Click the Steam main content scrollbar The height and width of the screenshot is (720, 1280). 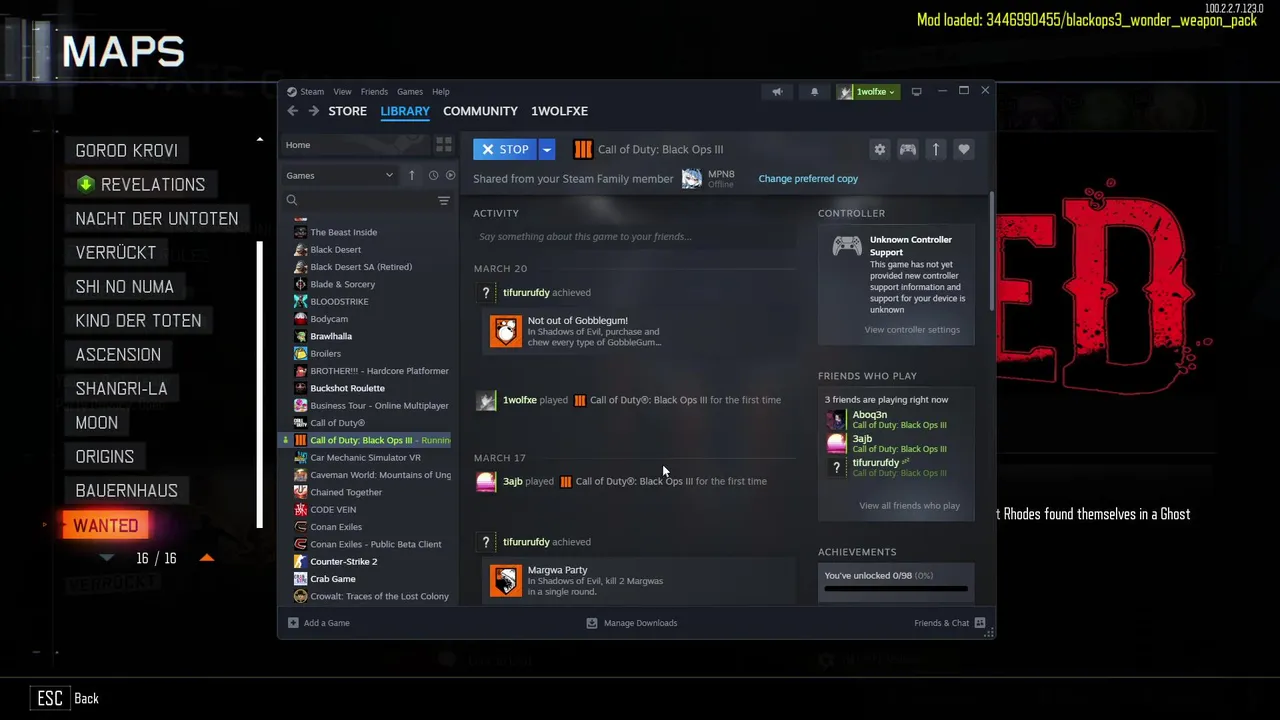[991, 250]
